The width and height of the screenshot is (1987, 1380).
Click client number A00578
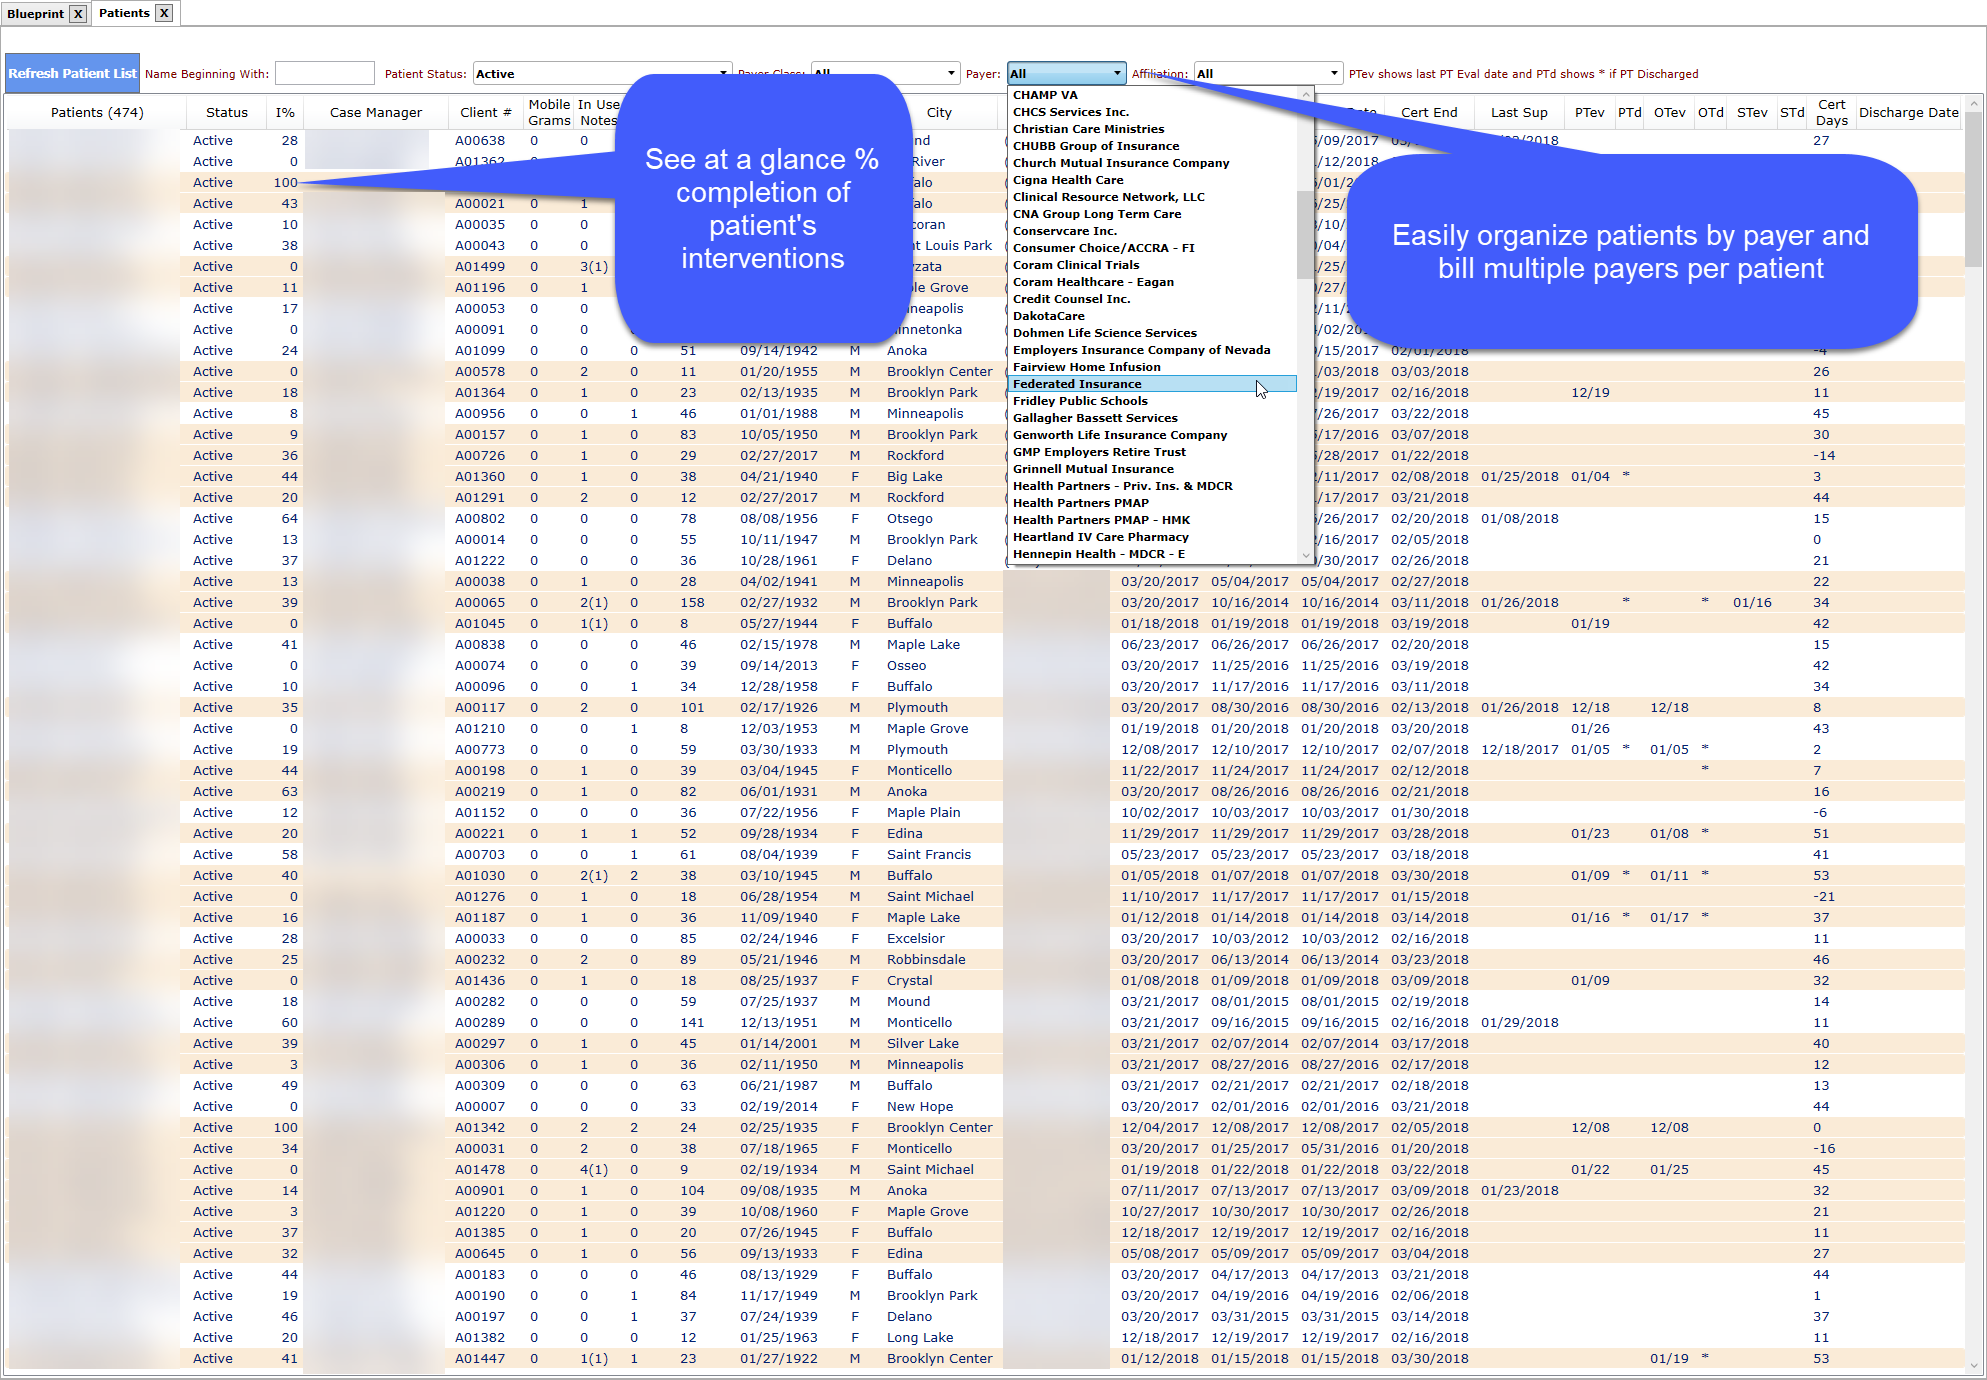tap(480, 372)
